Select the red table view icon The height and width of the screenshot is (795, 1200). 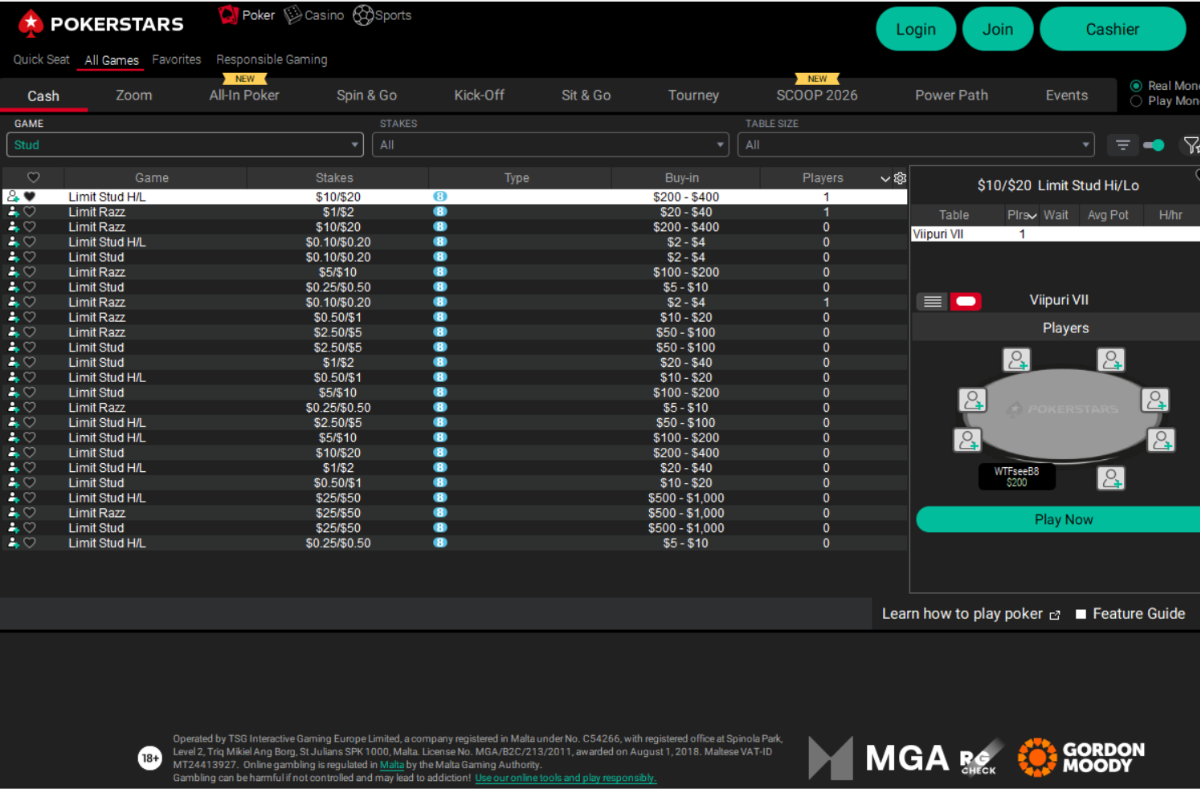[966, 301]
